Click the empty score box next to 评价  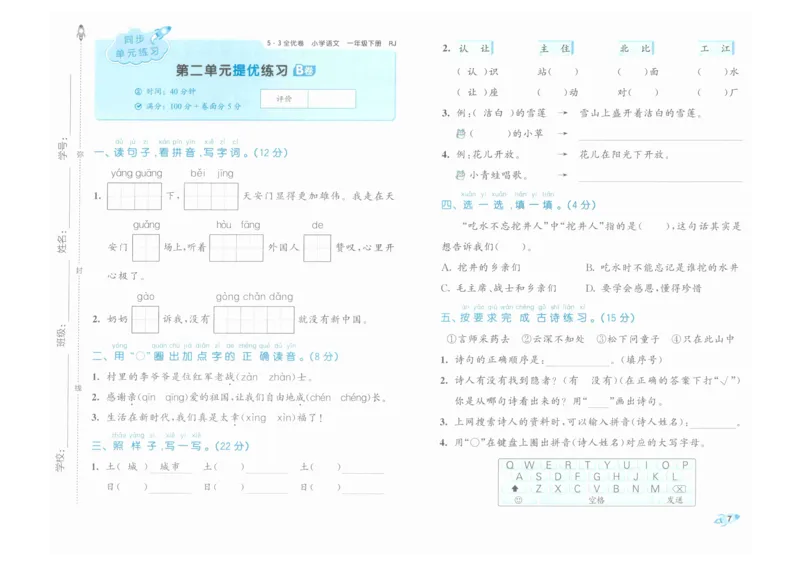click(x=332, y=99)
